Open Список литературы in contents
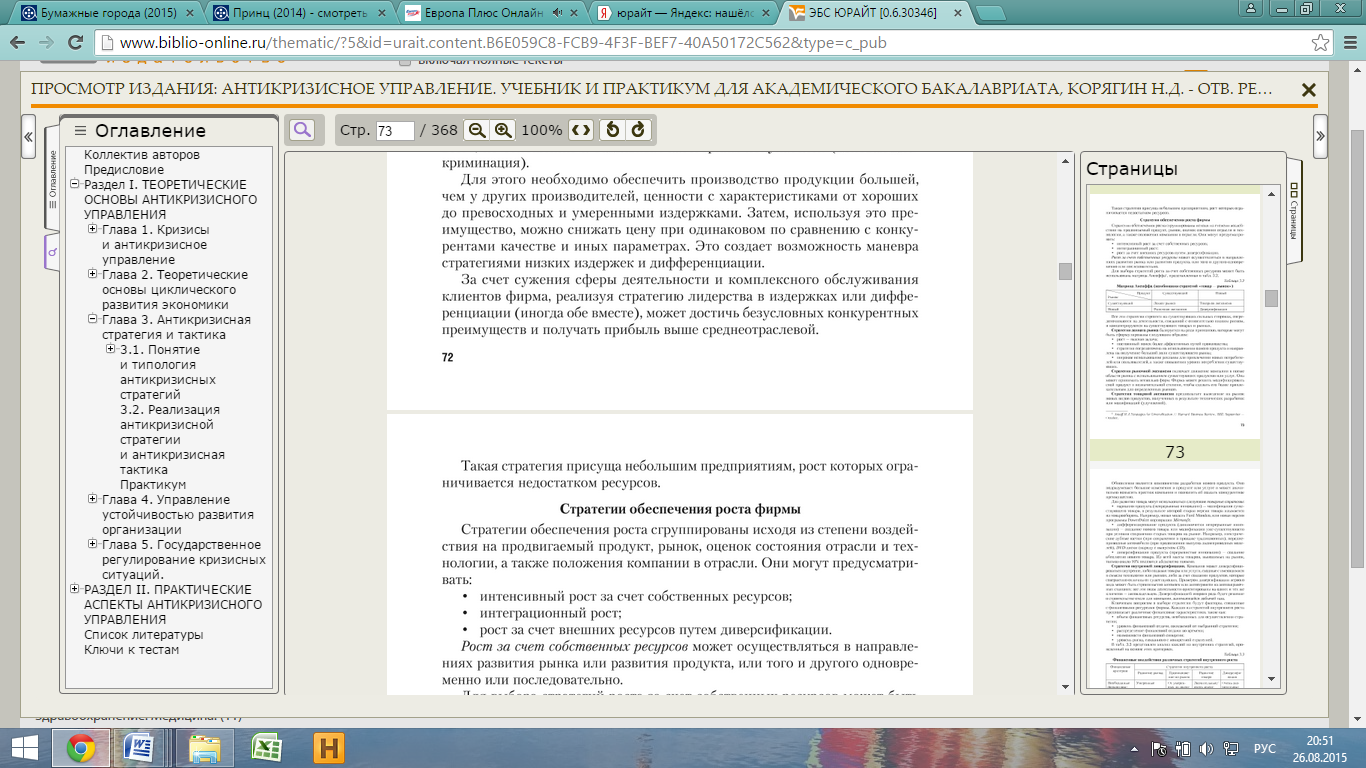This screenshot has height=768, width=1366. (x=143, y=635)
